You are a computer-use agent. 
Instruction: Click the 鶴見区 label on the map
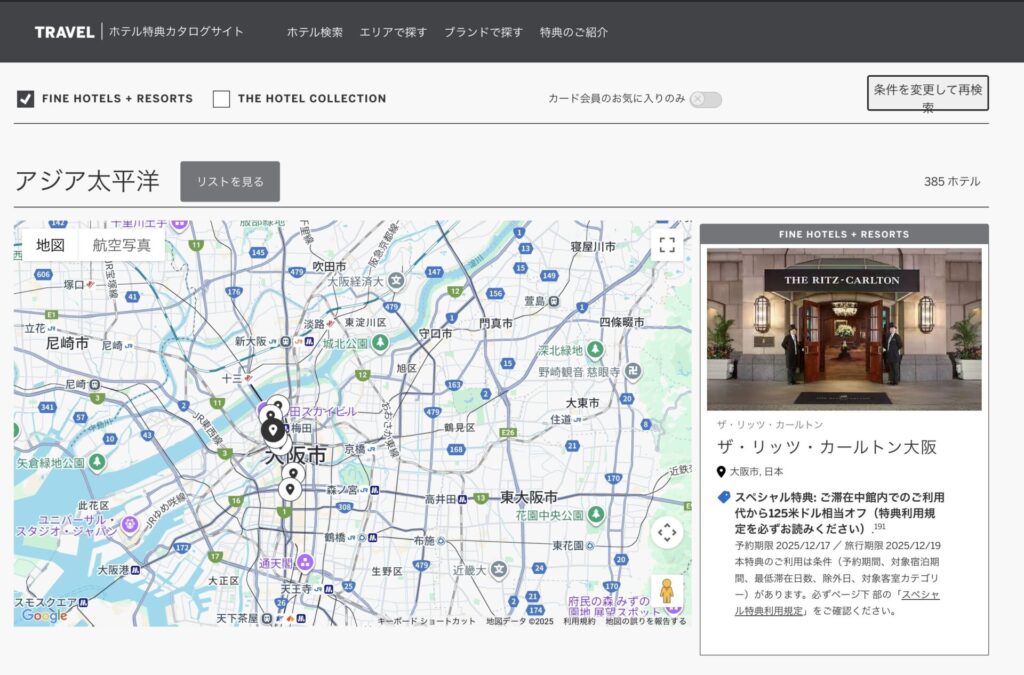coord(460,428)
